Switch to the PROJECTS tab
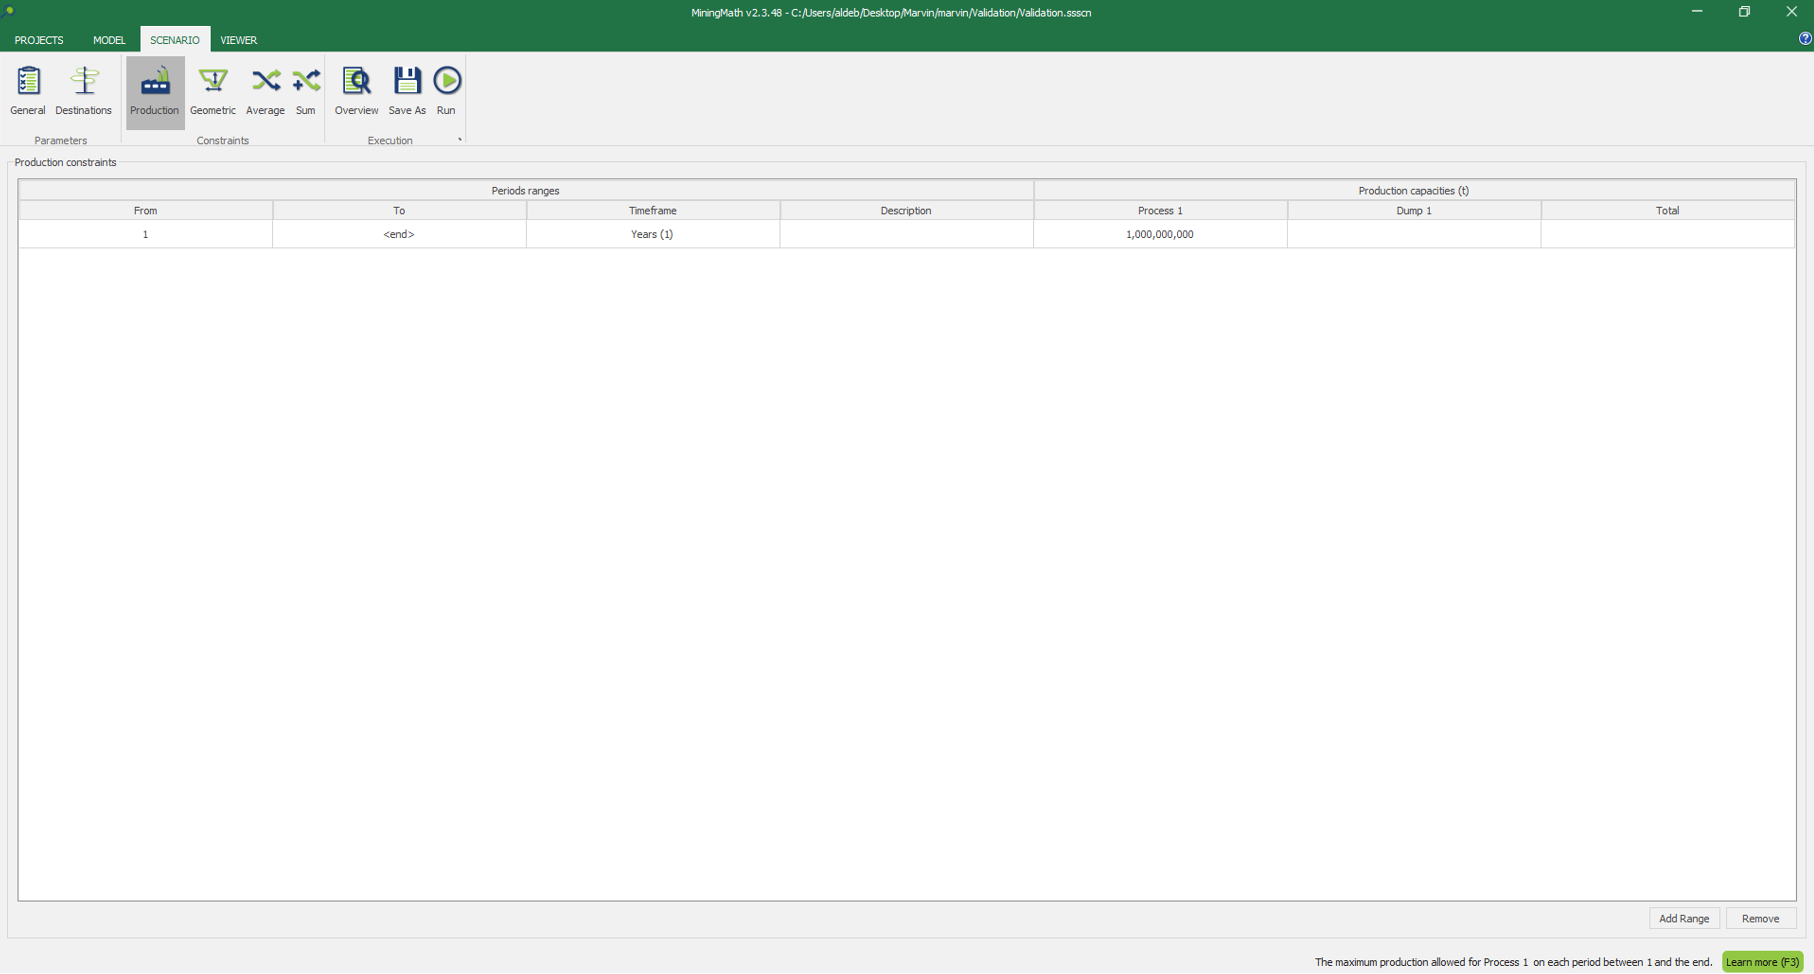Viewport: 1814px width, 974px height. [39, 40]
